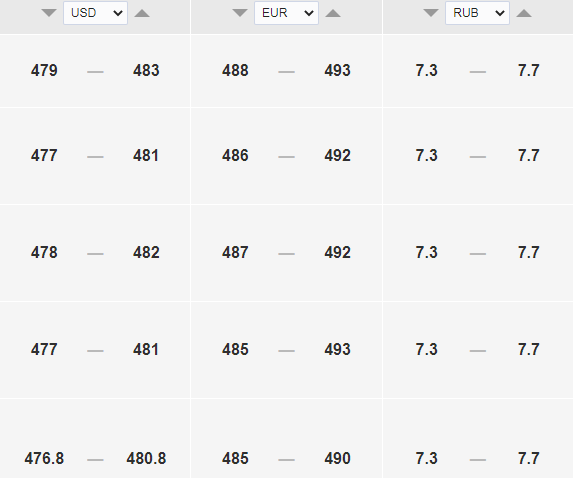
Task: Click the 480.8 USD sell rate
Action: [x=146, y=458]
